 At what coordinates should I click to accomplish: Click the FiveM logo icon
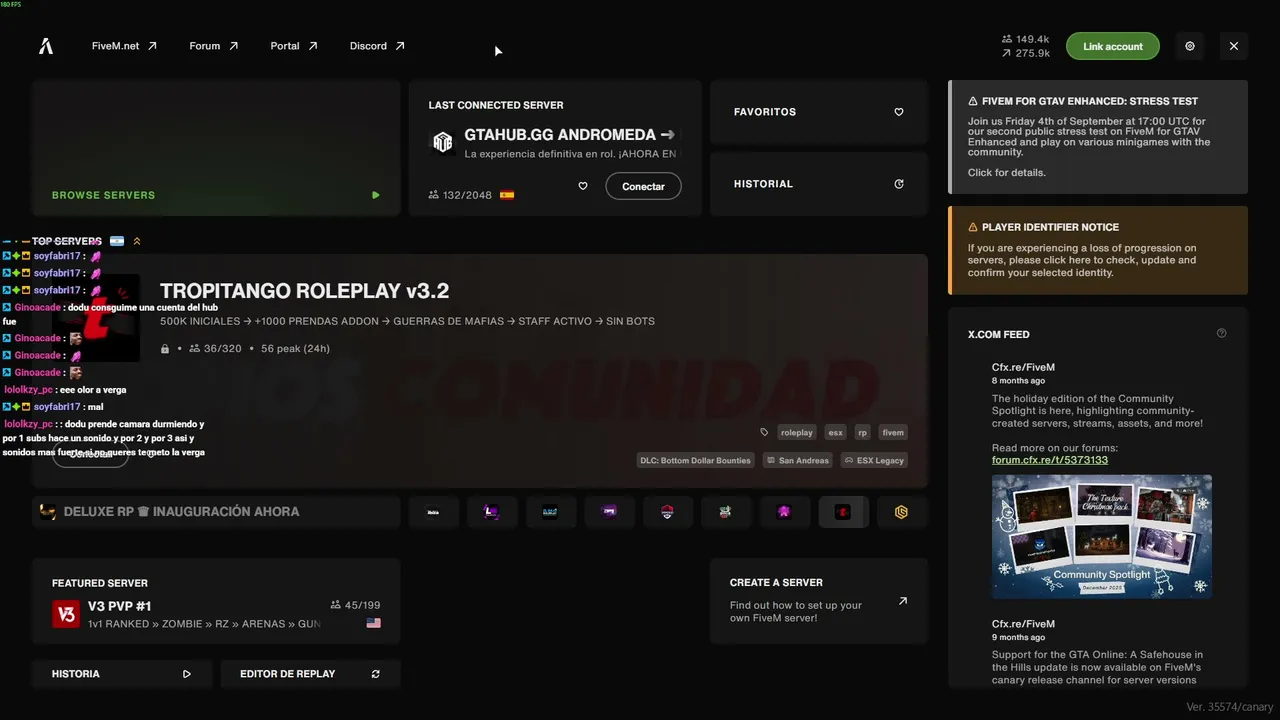(x=46, y=46)
